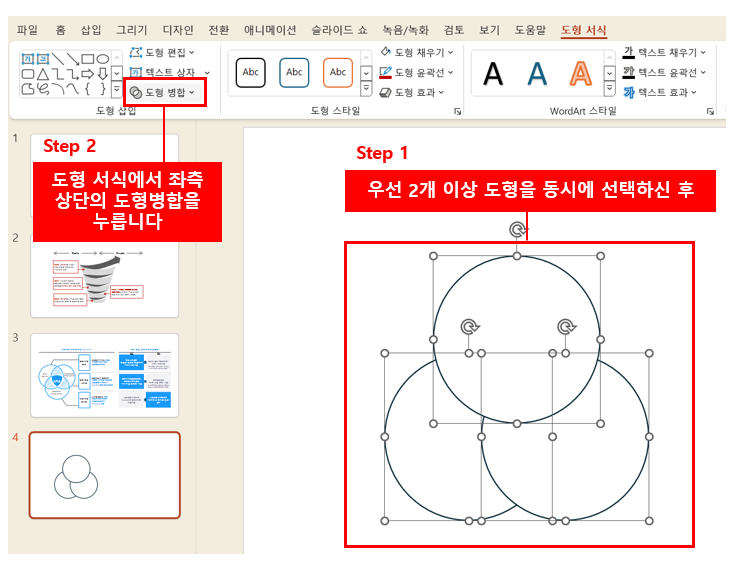Open the 도형 스타일 dialog launcher
738x562 pixels.
(x=457, y=112)
